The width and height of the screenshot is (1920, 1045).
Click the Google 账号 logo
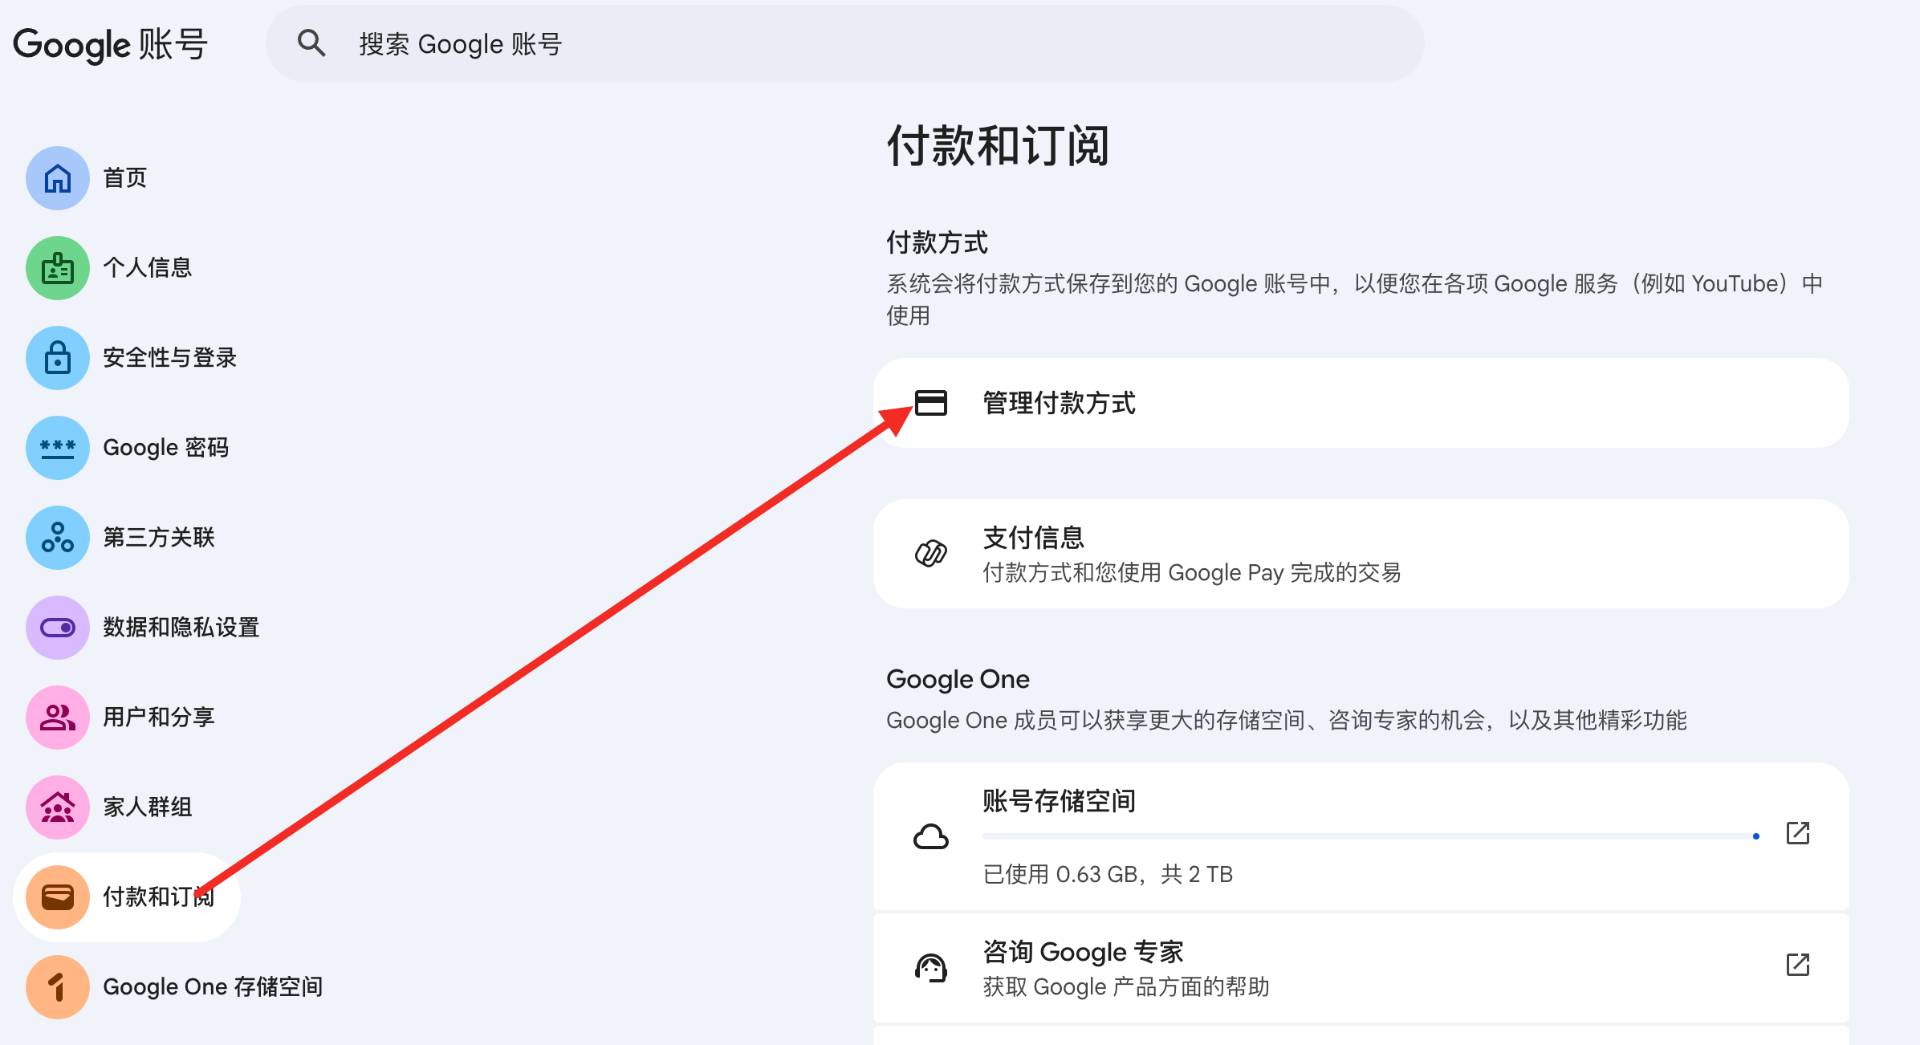pos(110,44)
